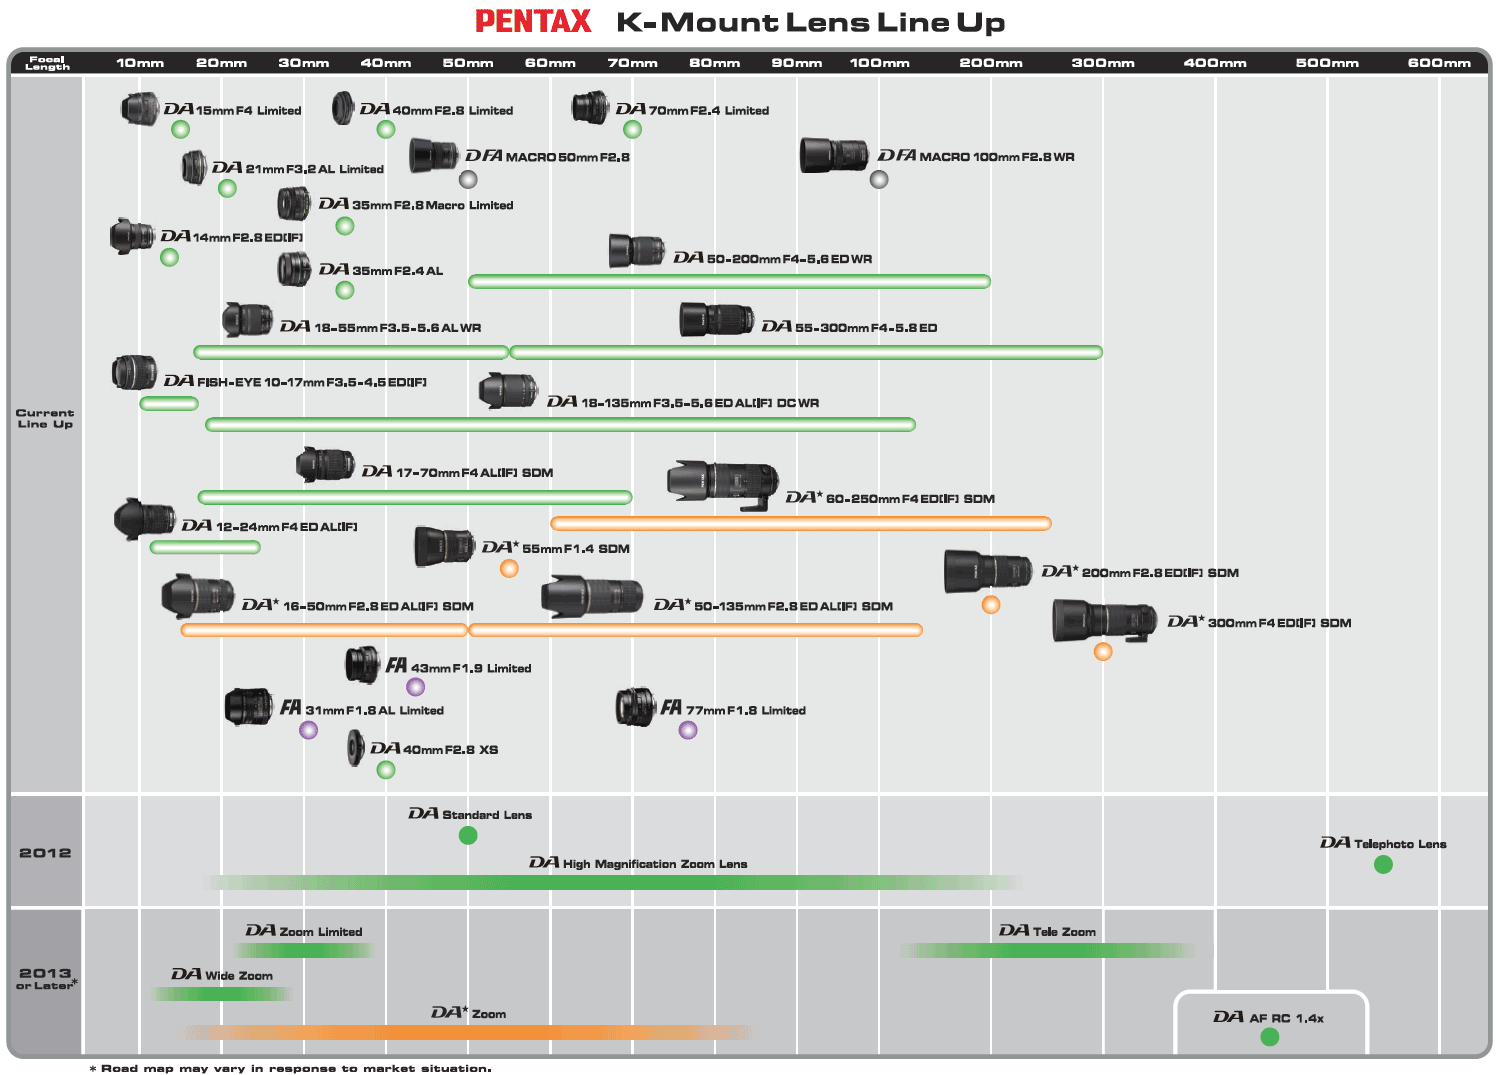
Task: Click the orange range bar of DA* 50-135mm
Action: (x=695, y=630)
